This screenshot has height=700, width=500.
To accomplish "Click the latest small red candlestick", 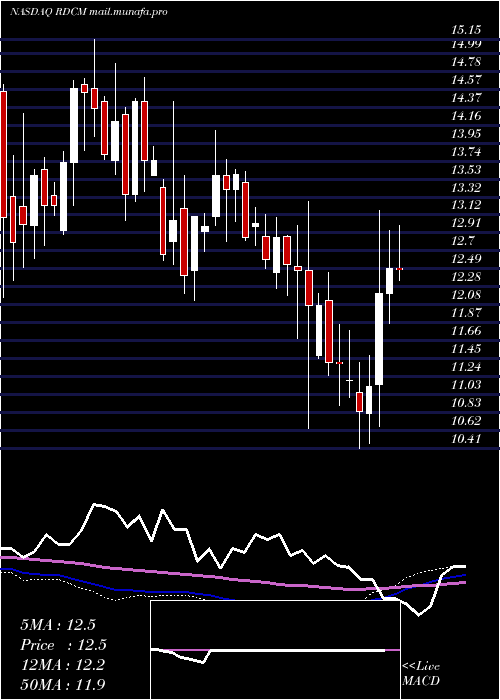I will pos(400,269).
